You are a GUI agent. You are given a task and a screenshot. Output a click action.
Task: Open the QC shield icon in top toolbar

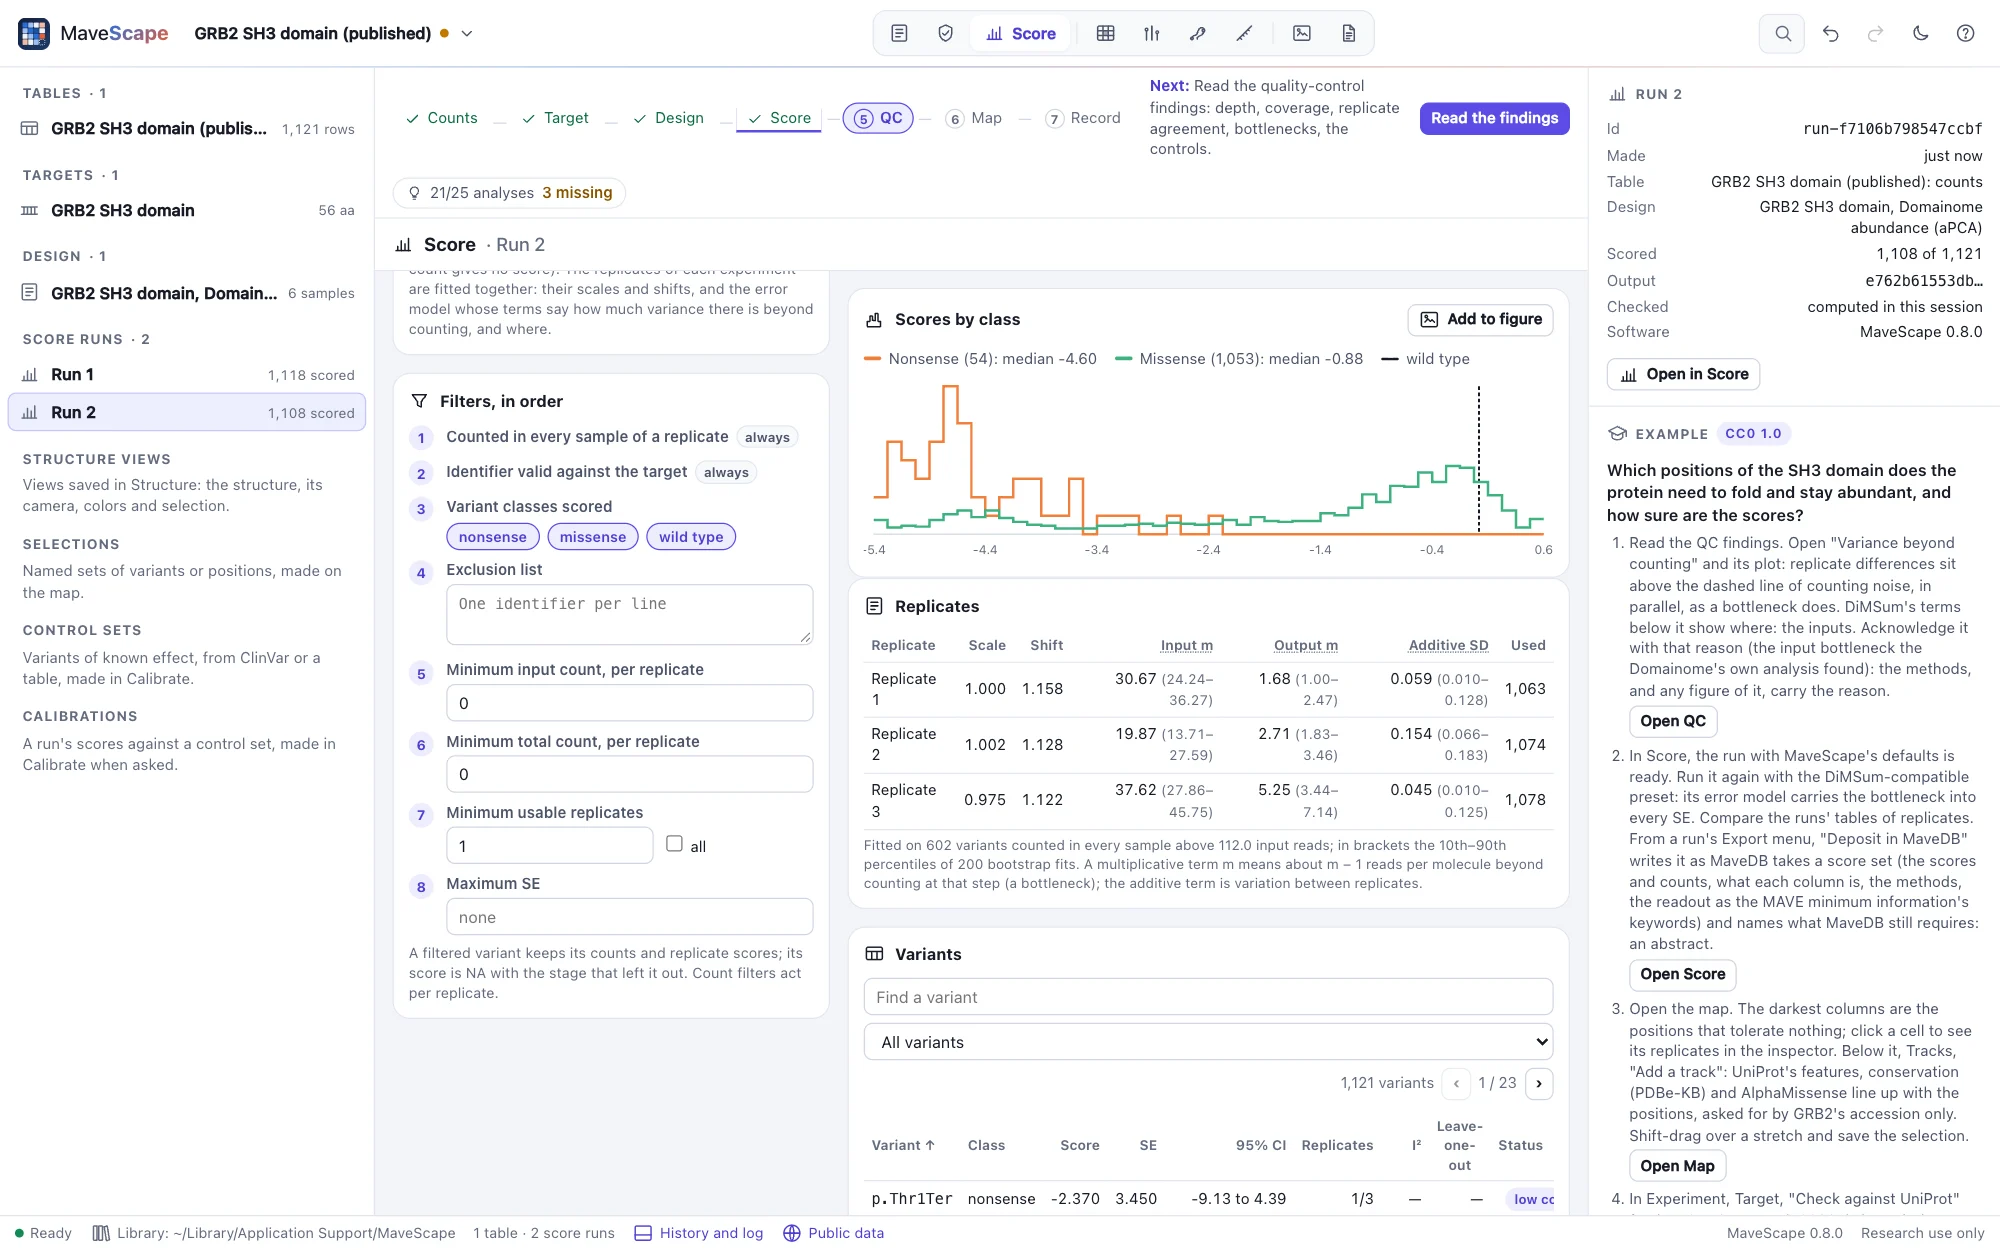pyautogui.click(x=945, y=33)
